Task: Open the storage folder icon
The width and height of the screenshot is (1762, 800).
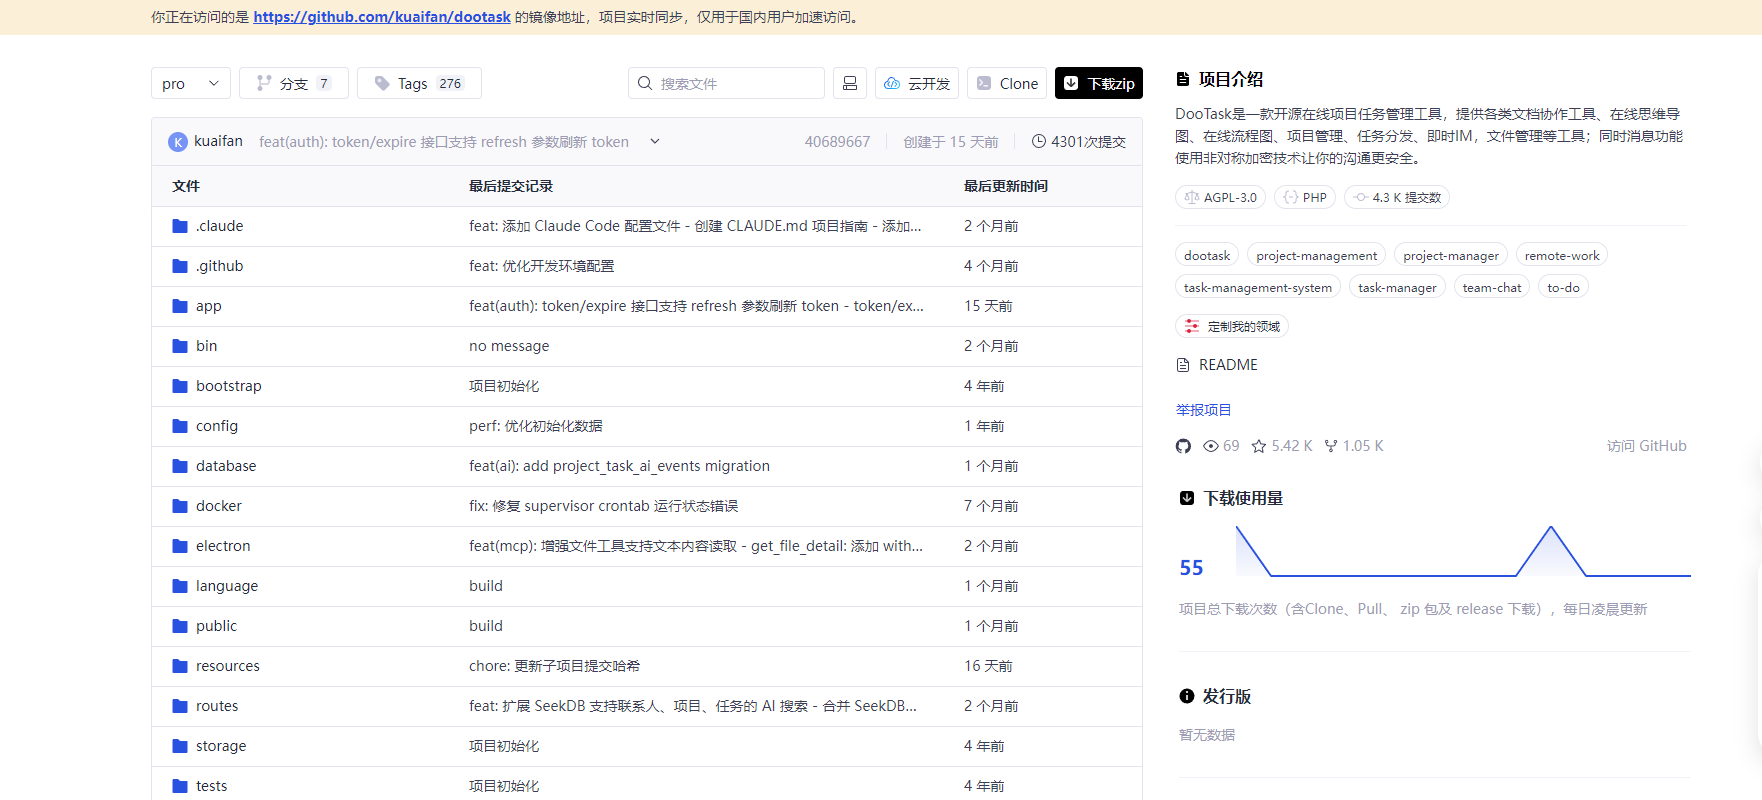Action: pos(180,746)
